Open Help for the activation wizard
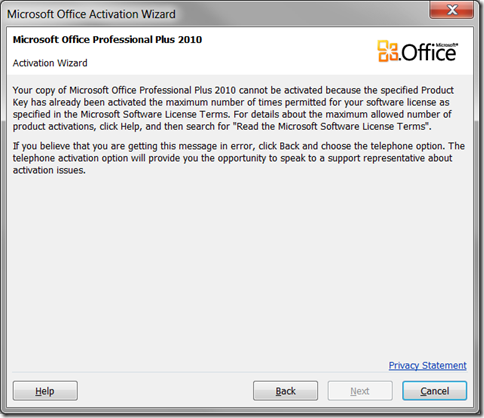 45,391
